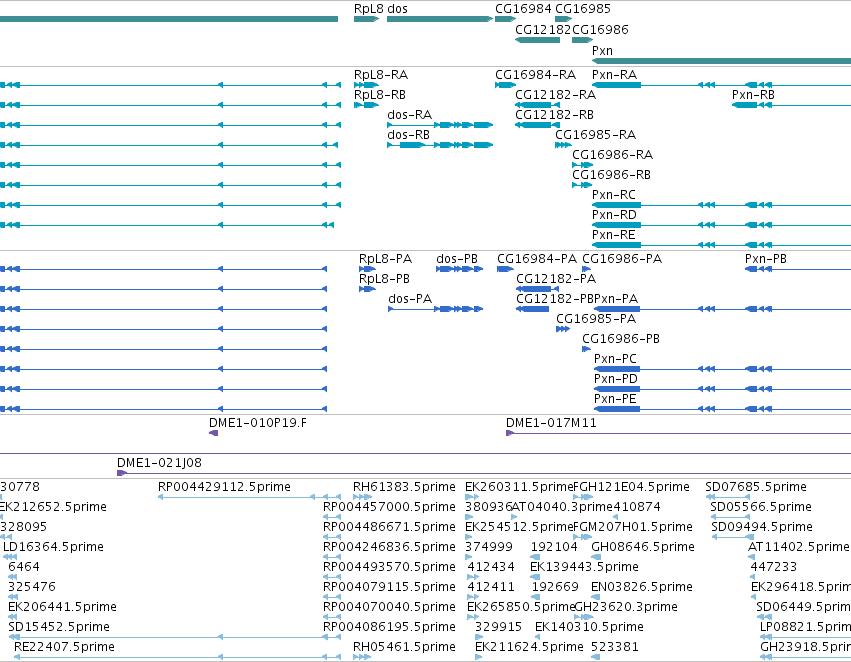Screen dimensions: 851x662
Task: Click EST EK206441.5prime
Action: [x=62, y=607]
